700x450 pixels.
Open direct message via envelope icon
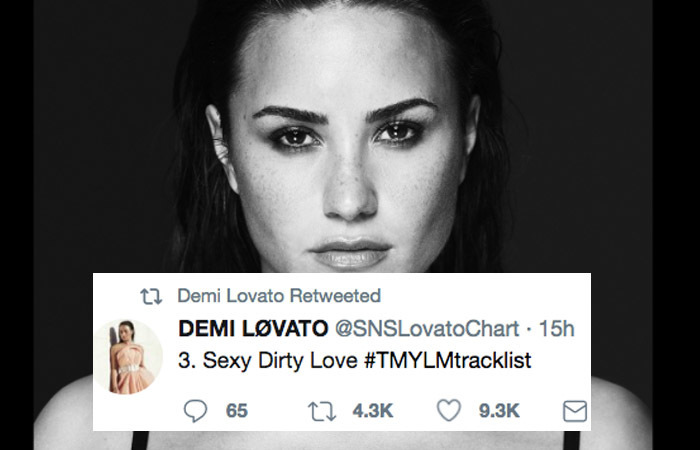pyautogui.click(x=573, y=410)
